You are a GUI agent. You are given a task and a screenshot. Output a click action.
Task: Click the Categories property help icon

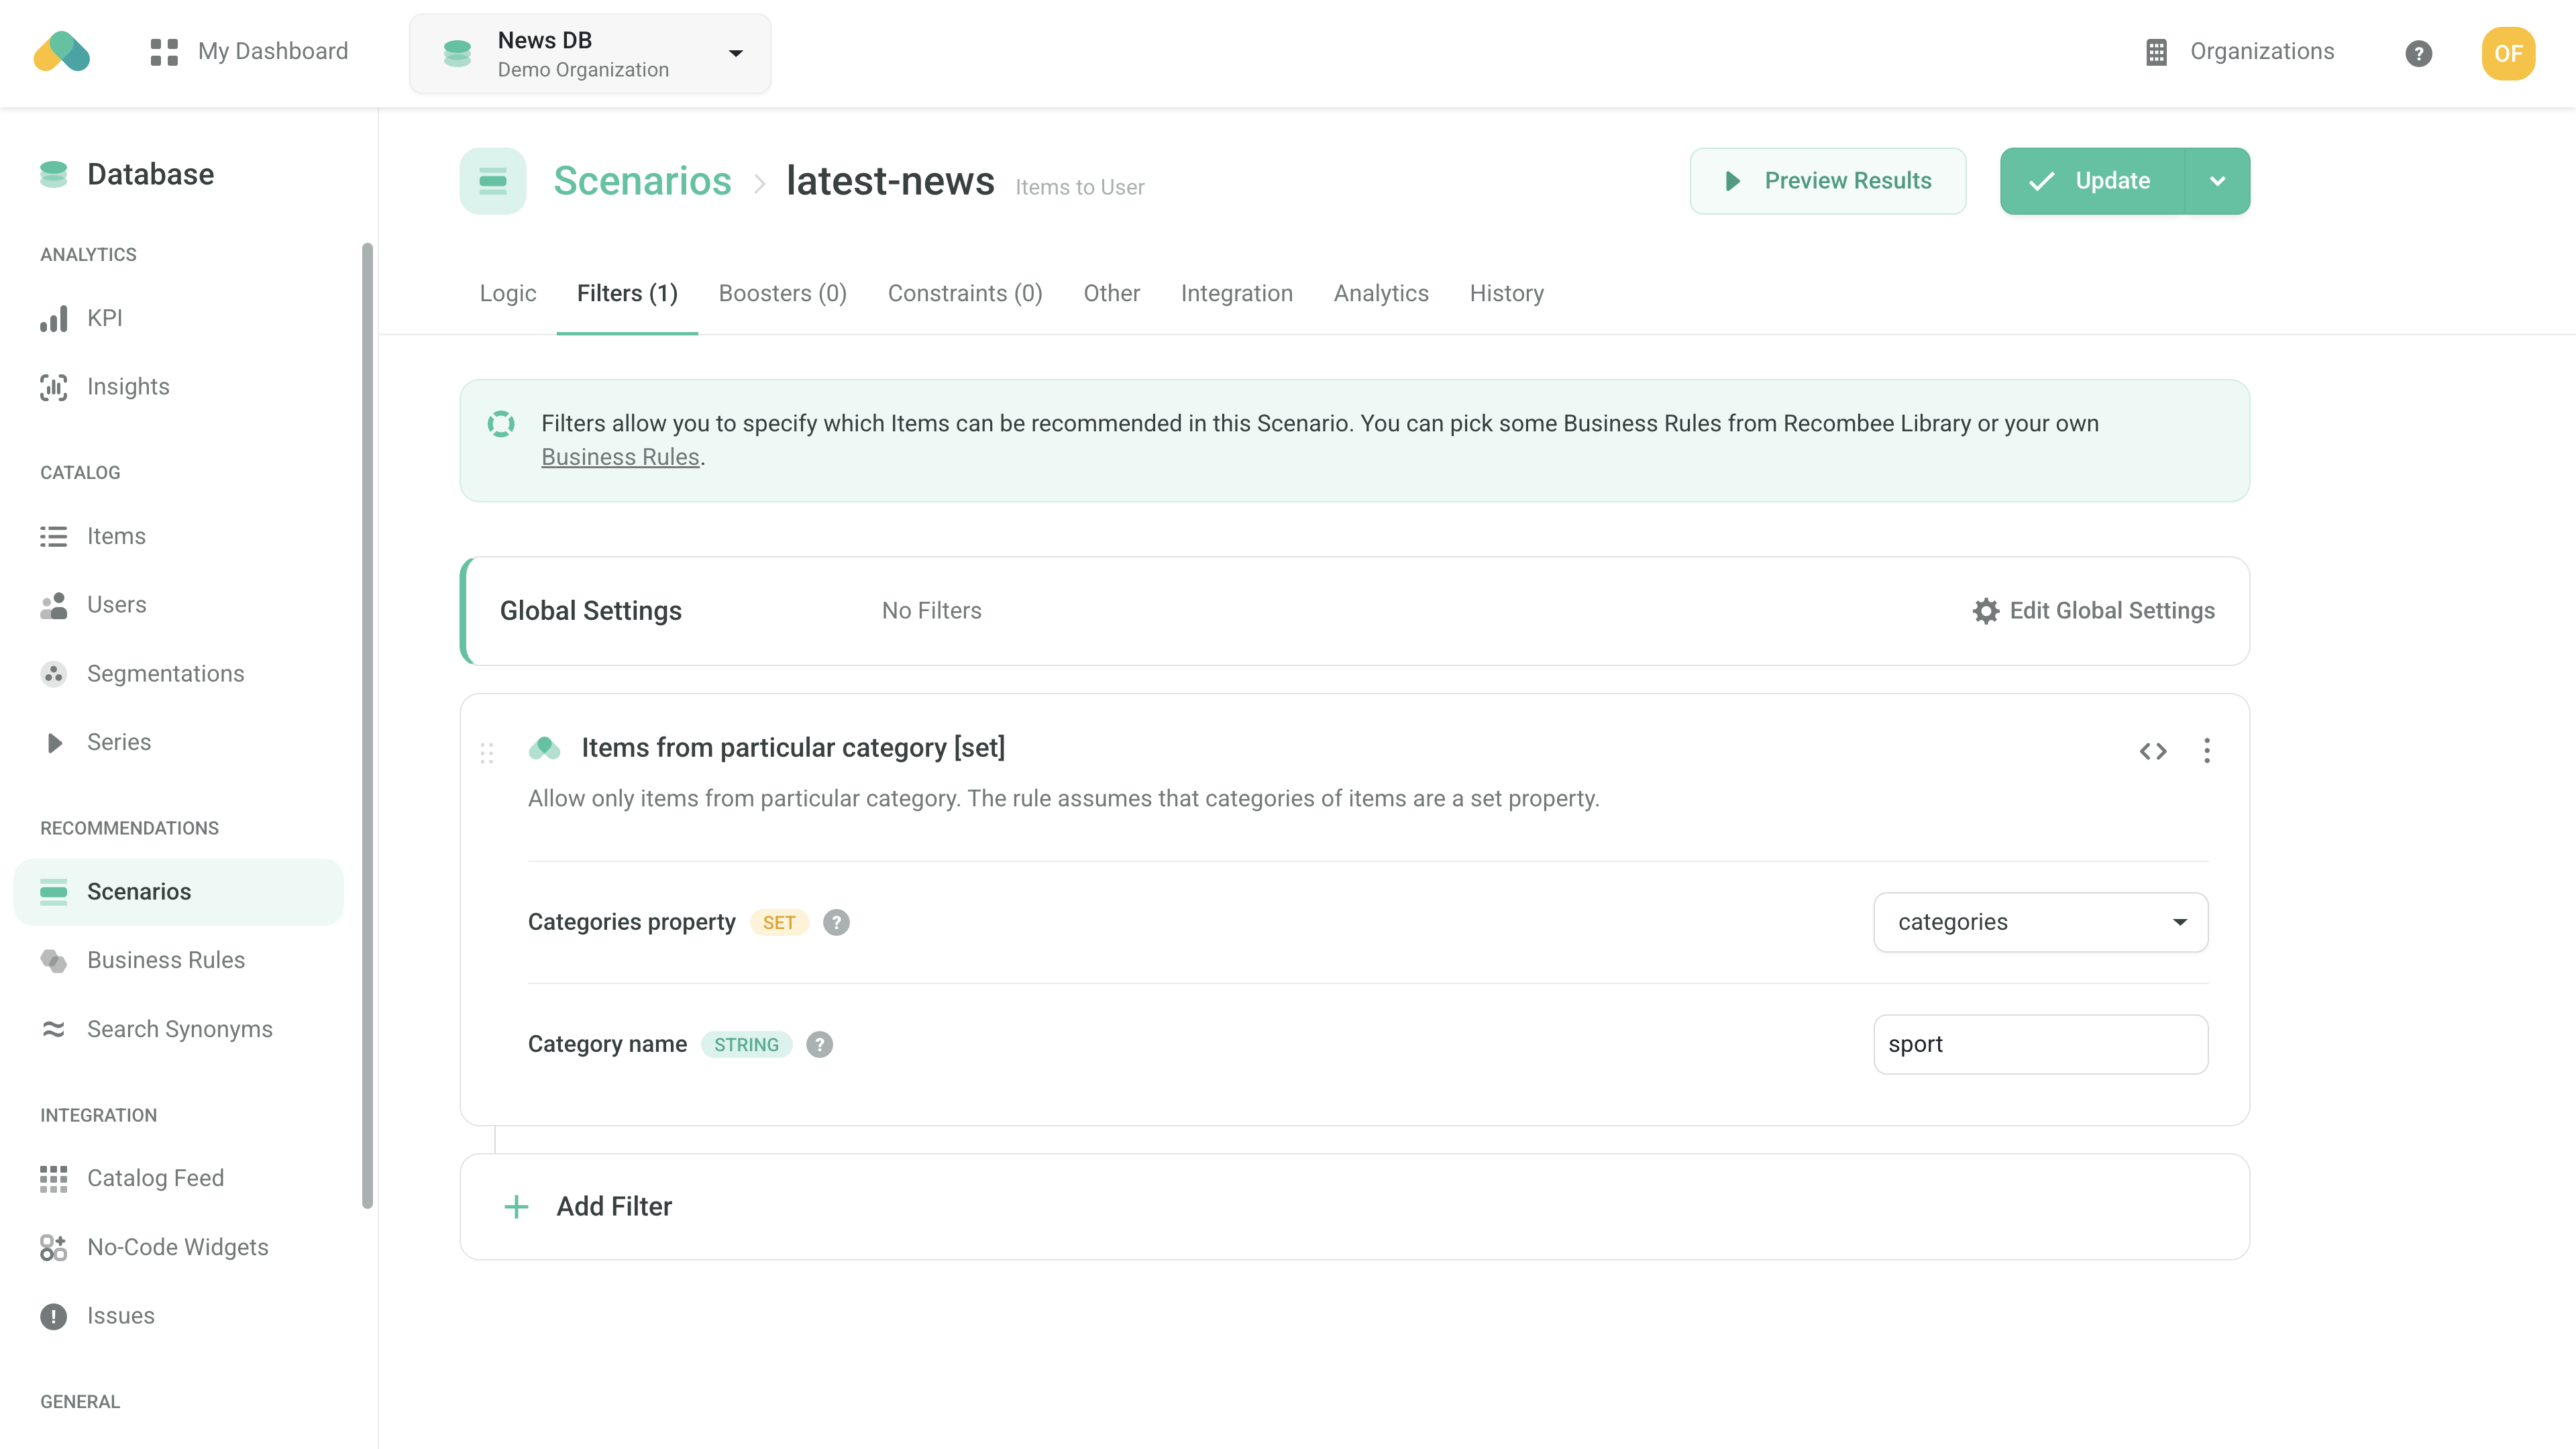click(836, 922)
